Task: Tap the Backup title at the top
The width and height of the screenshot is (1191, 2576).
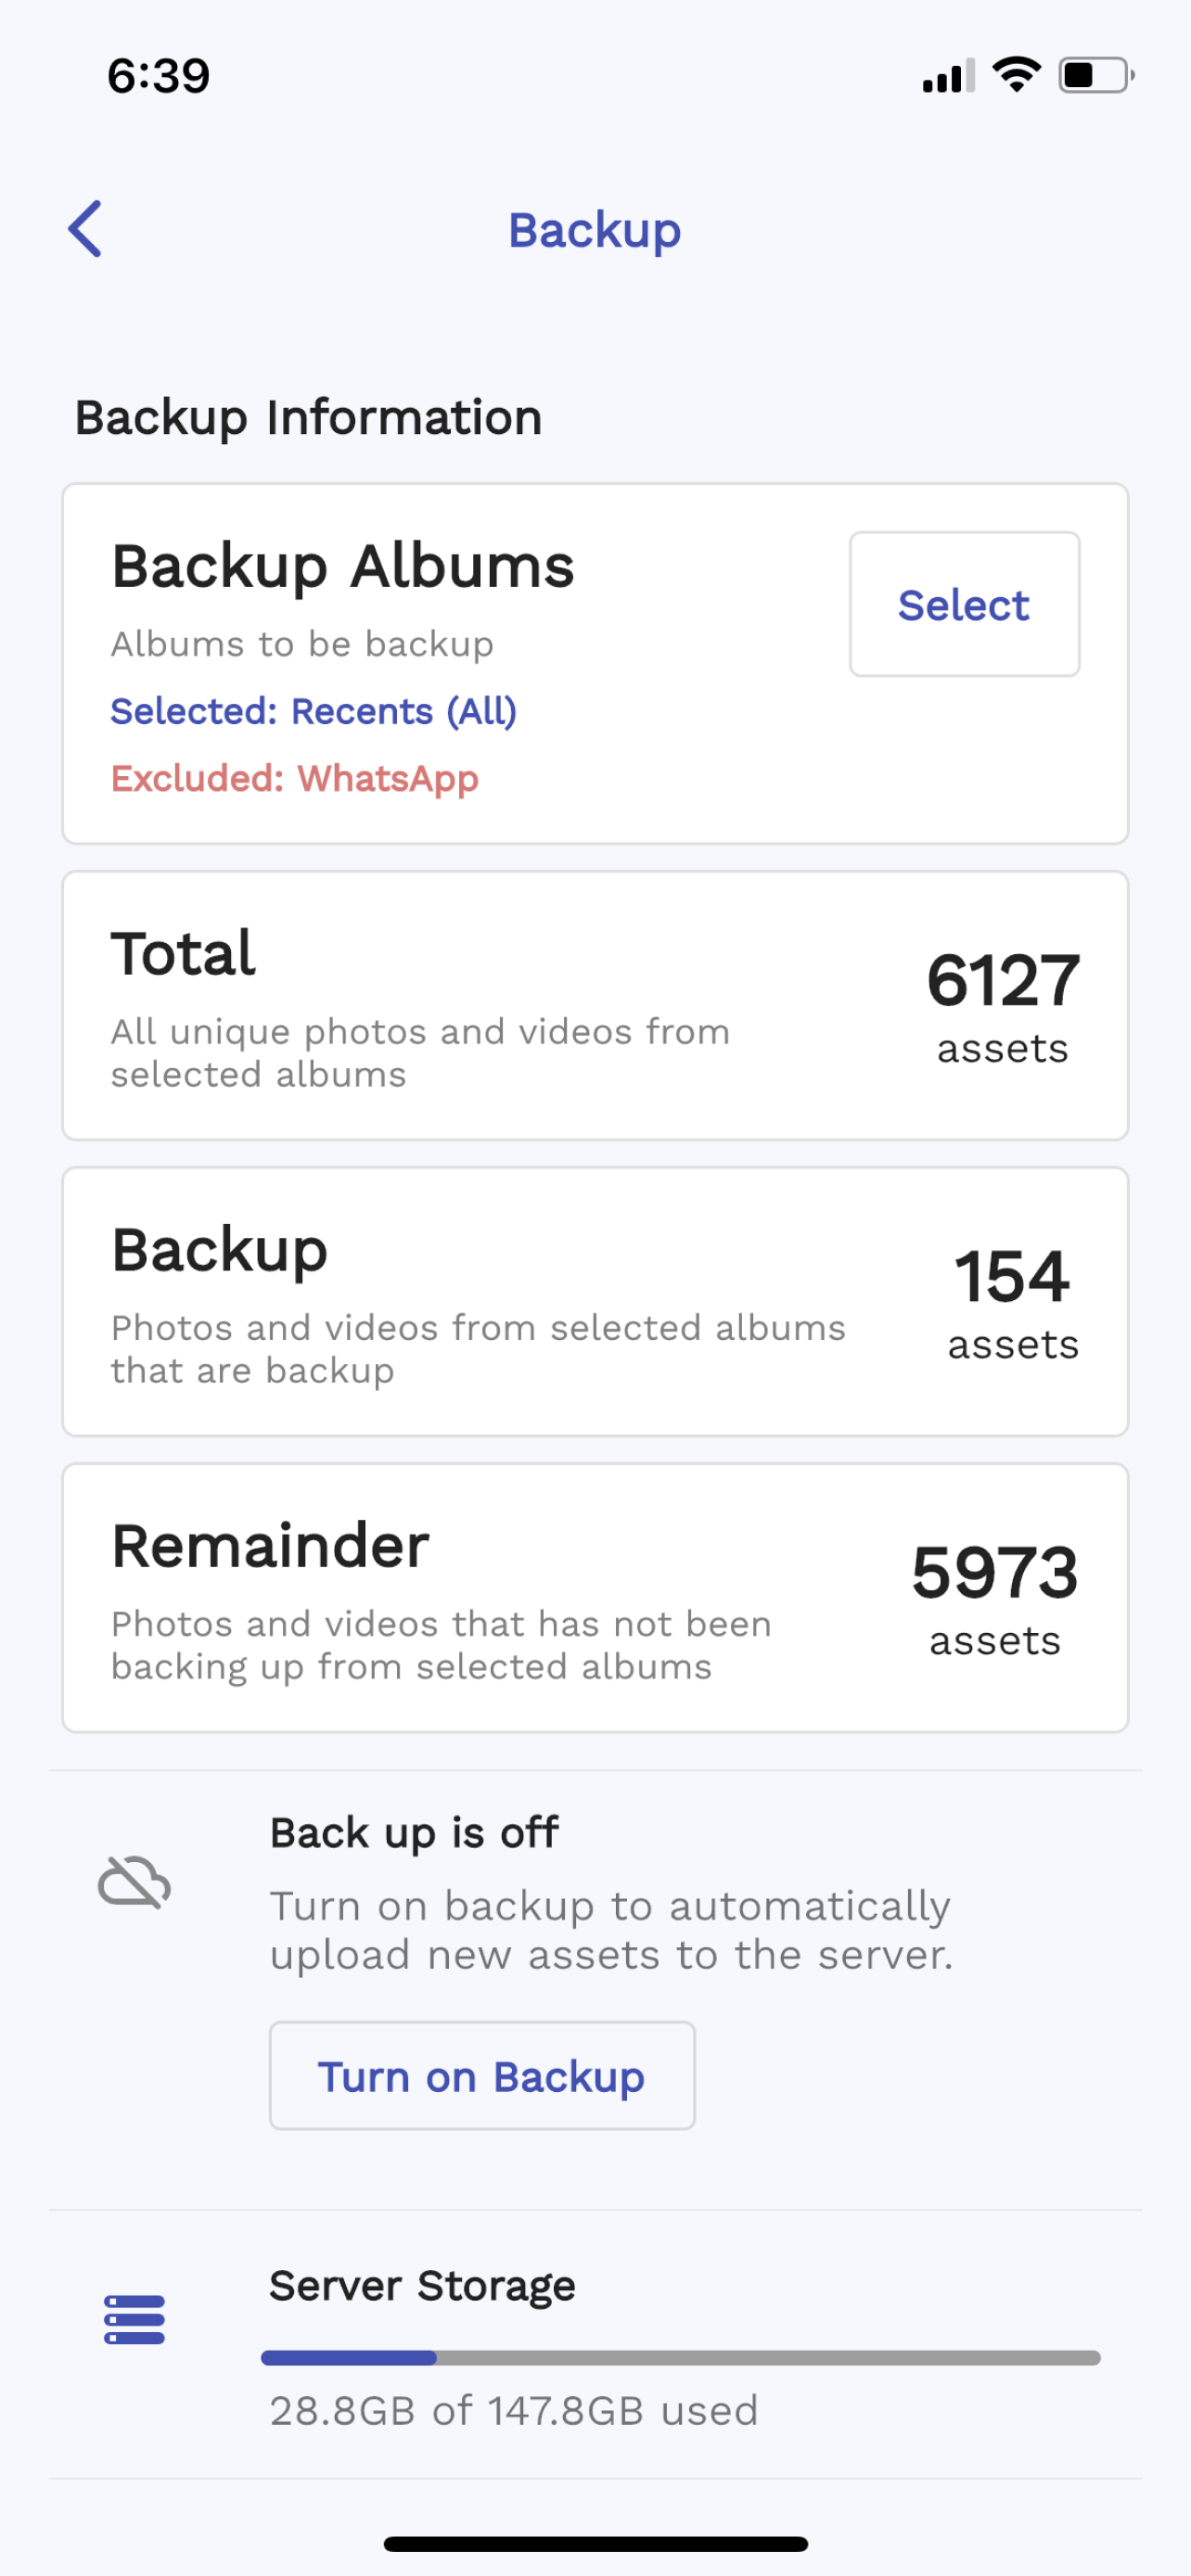Action: click(594, 229)
